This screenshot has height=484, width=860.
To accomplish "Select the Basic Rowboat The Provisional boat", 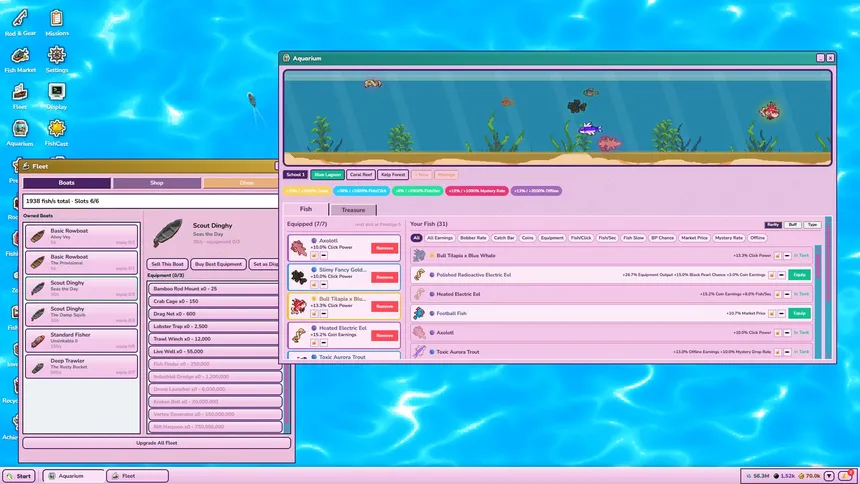I will pyautogui.click(x=81, y=262).
